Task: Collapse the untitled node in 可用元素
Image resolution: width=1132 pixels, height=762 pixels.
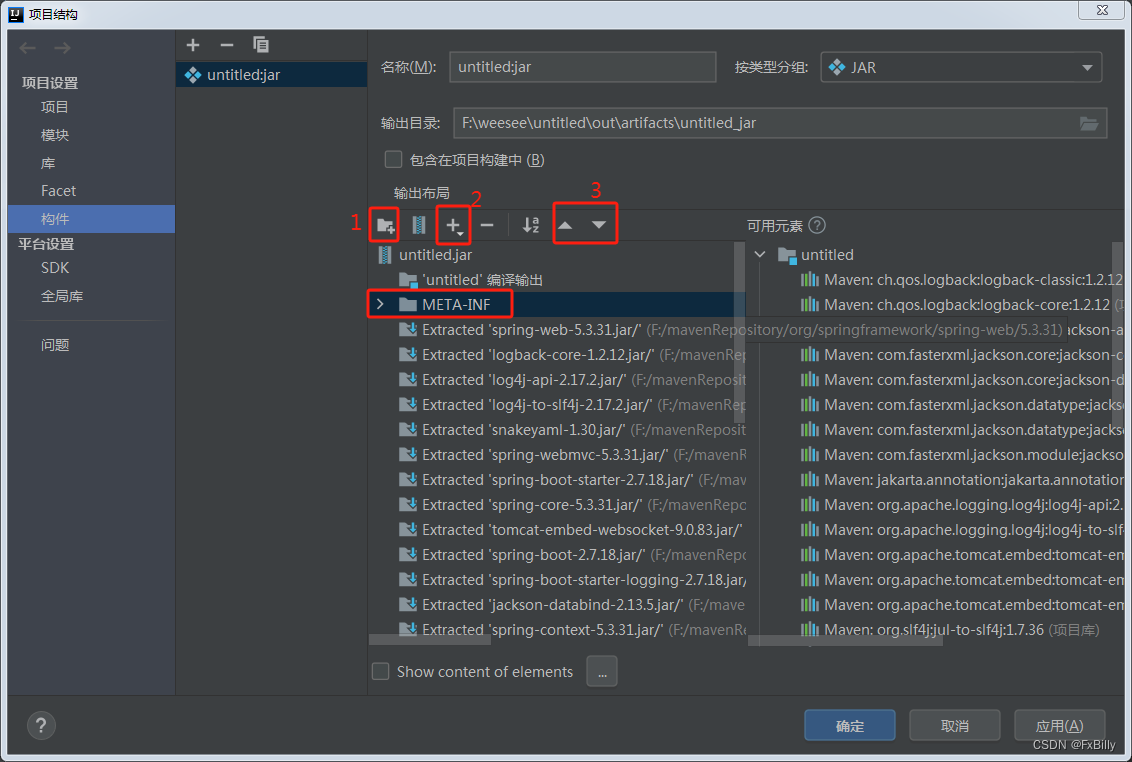Action: click(x=760, y=255)
